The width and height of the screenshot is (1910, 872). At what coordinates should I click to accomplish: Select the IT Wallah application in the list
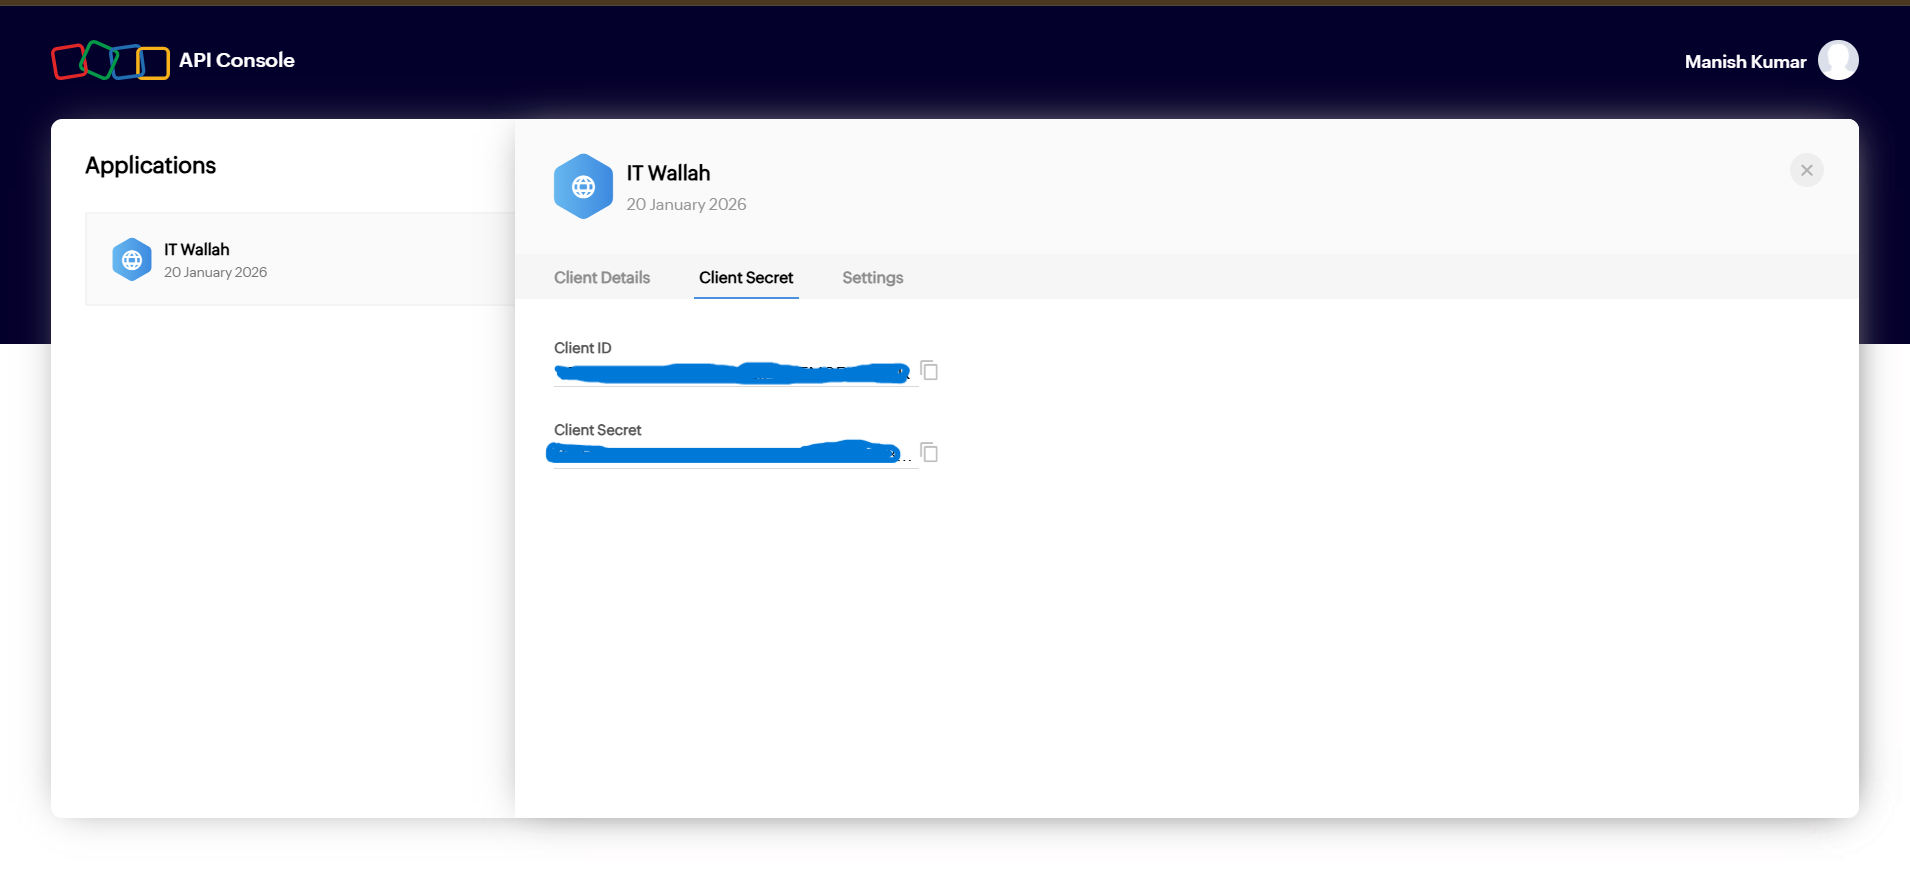[300, 259]
